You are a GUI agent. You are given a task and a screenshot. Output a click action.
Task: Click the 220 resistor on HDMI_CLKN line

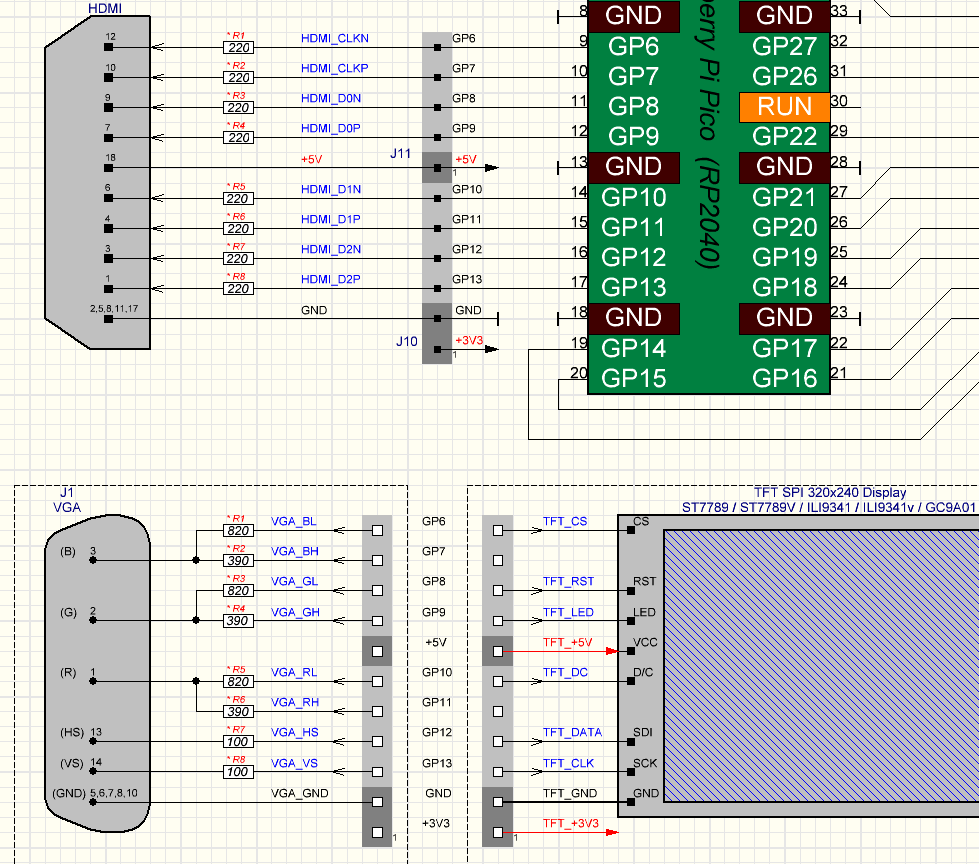(x=238, y=47)
